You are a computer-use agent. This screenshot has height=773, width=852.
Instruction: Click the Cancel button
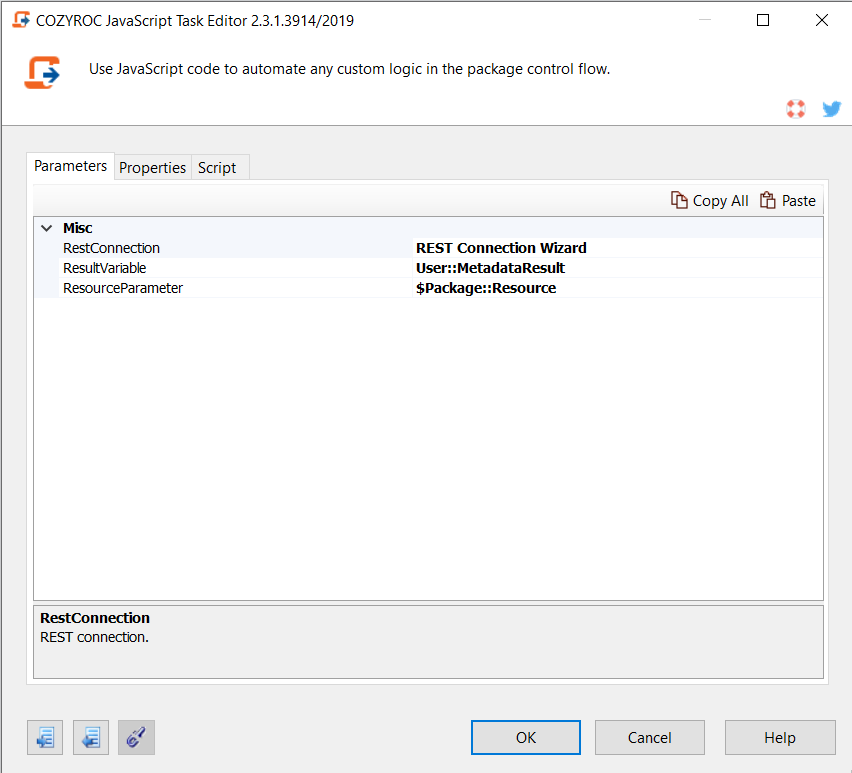pyautogui.click(x=649, y=738)
